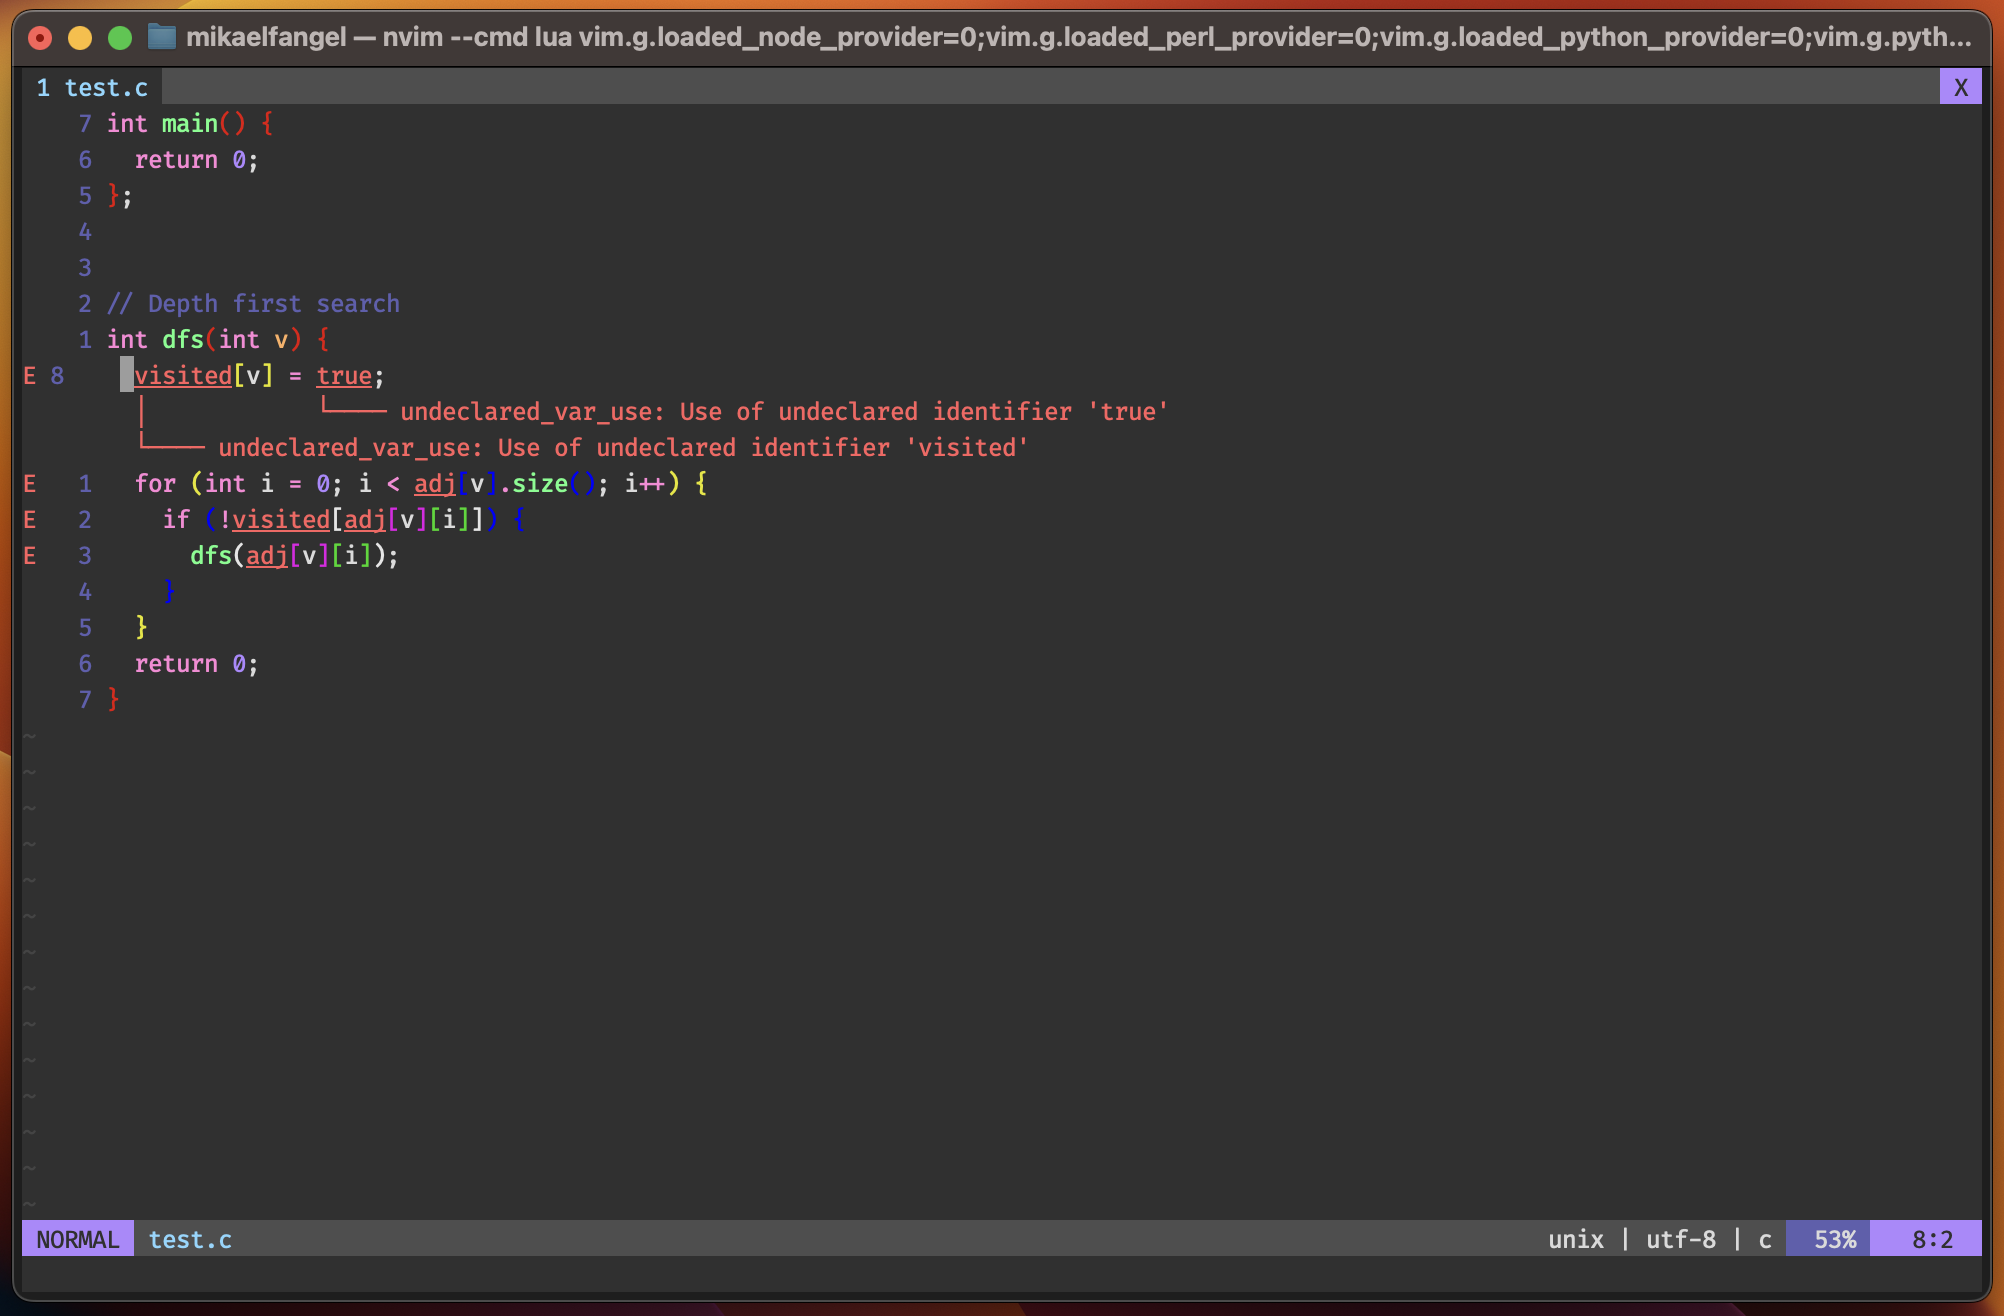The height and width of the screenshot is (1316, 2004).
Task: Click the c filetype indicator
Action: click(1764, 1239)
